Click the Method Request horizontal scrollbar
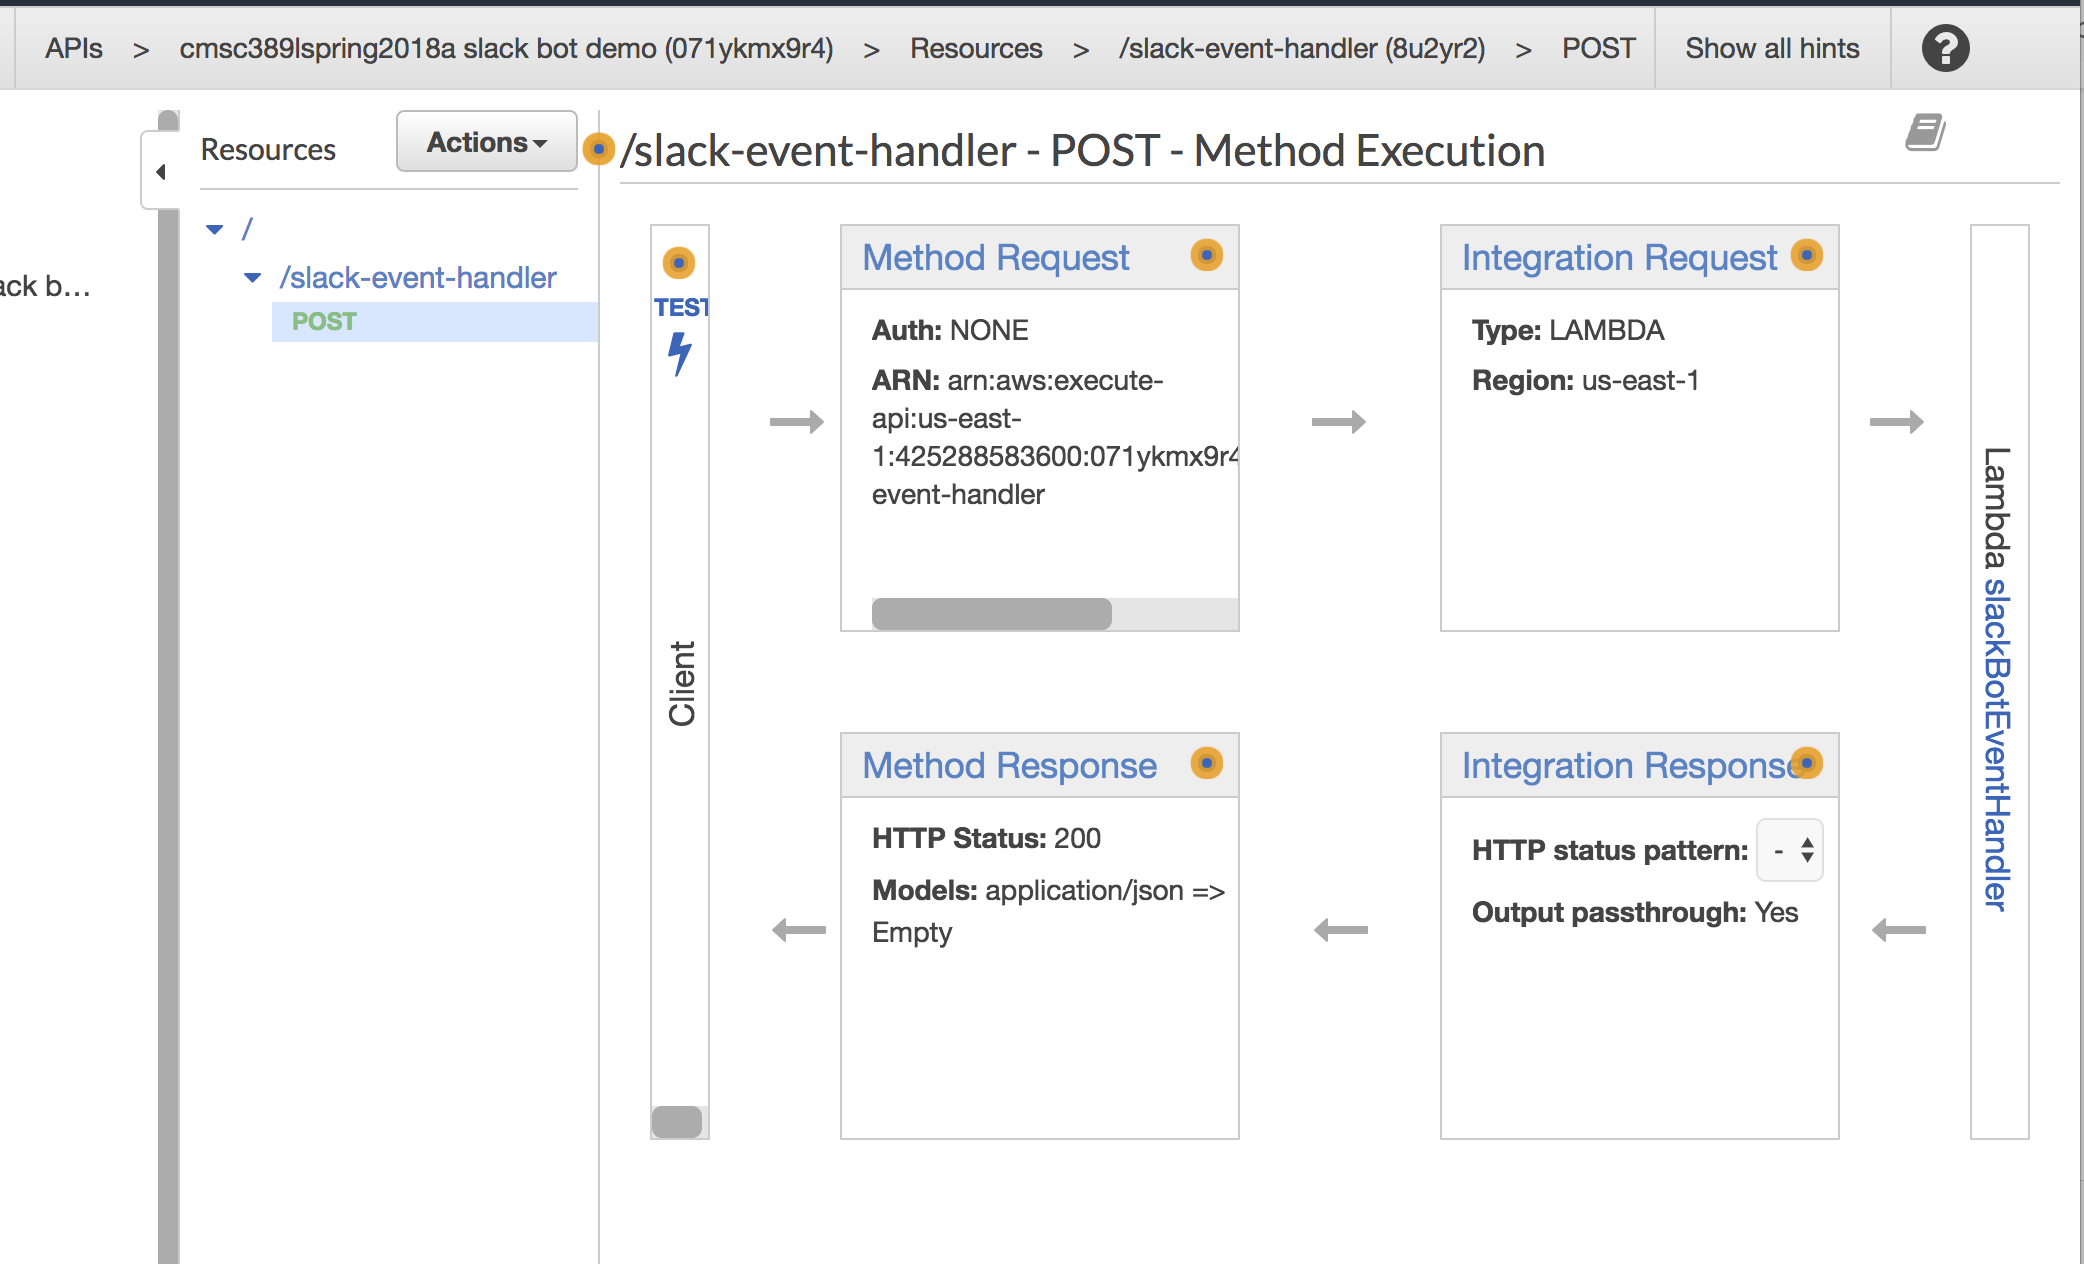Image resolution: width=2084 pixels, height=1264 pixels. 991,614
